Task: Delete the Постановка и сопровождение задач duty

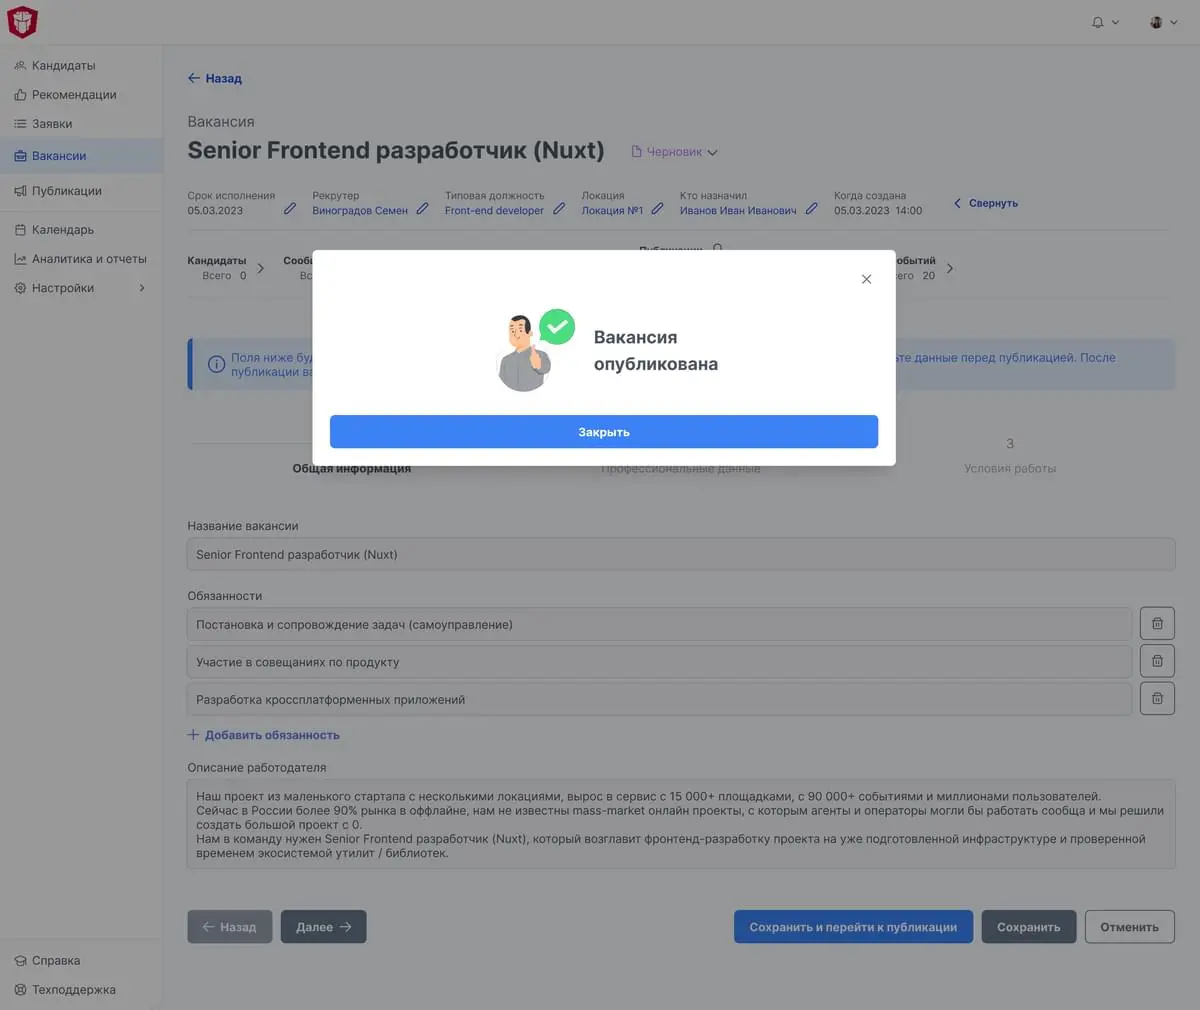Action: click(x=1157, y=624)
